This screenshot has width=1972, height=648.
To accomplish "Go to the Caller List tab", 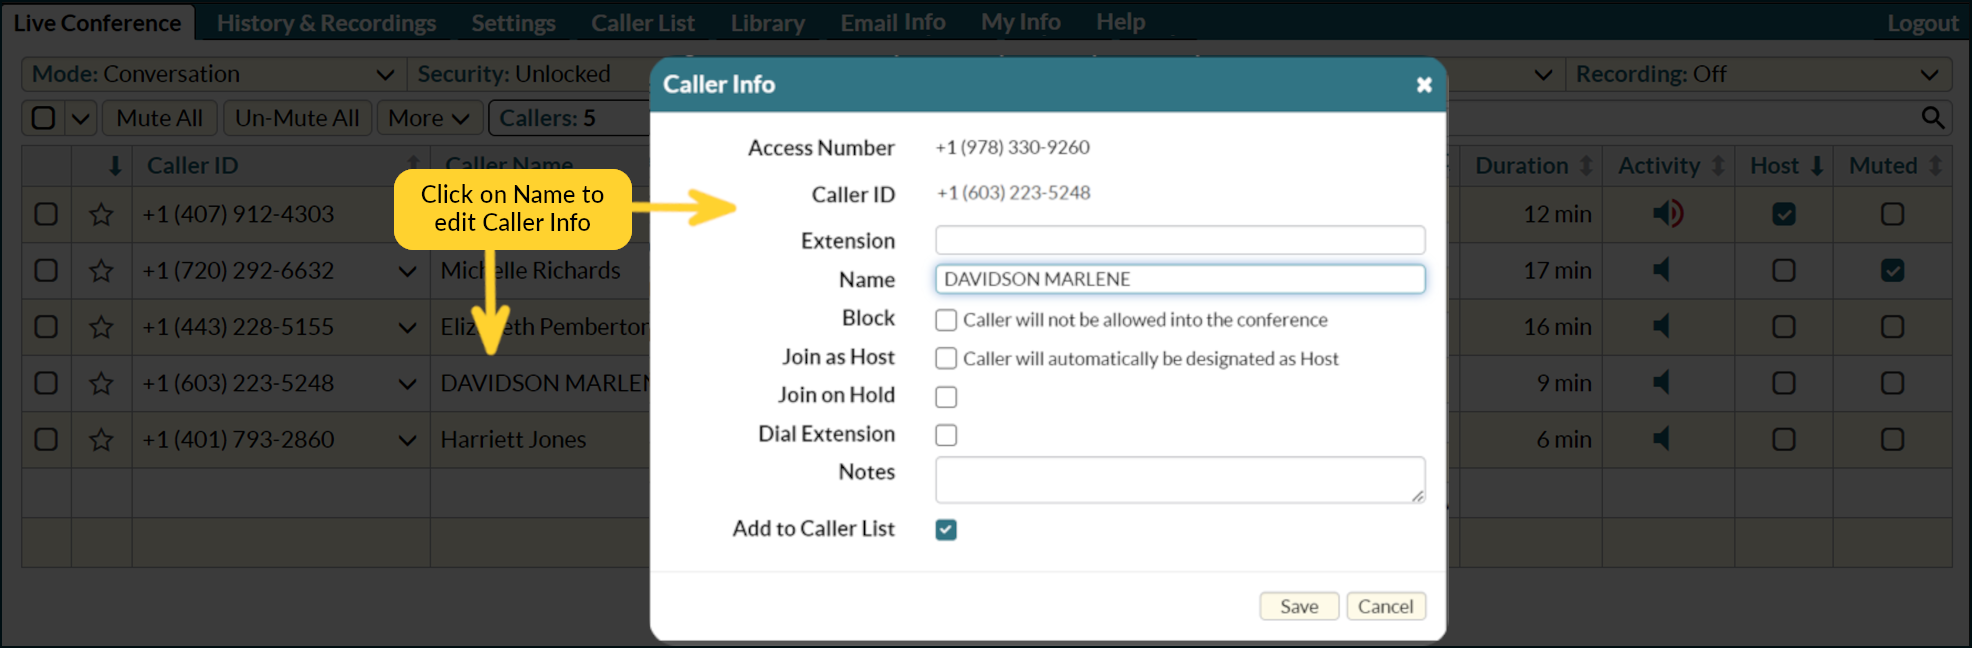I will pyautogui.click(x=642, y=23).
